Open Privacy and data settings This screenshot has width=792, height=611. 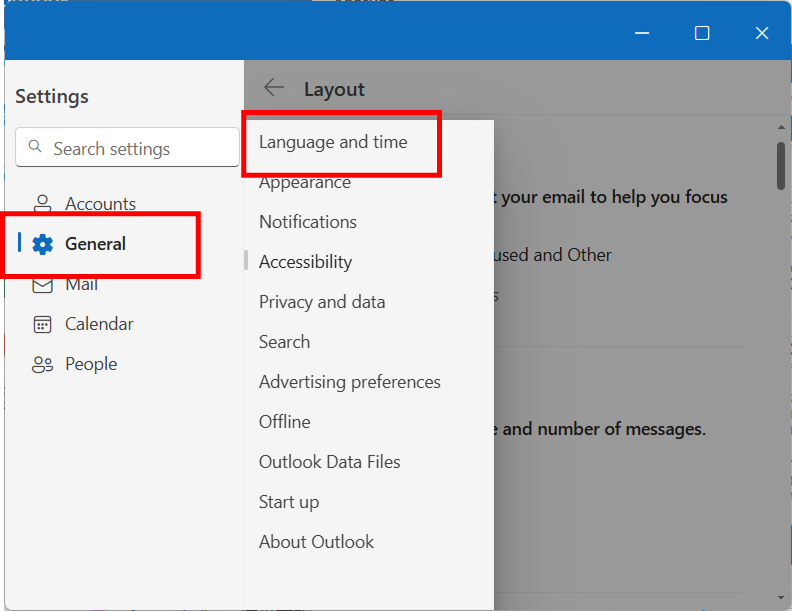pyautogui.click(x=322, y=302)
